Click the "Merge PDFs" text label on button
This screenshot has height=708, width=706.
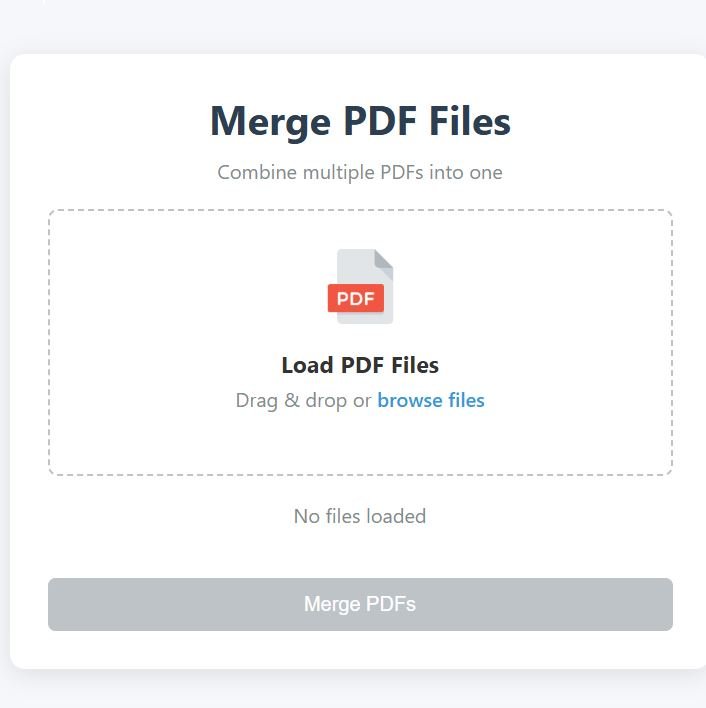(360, 604)
